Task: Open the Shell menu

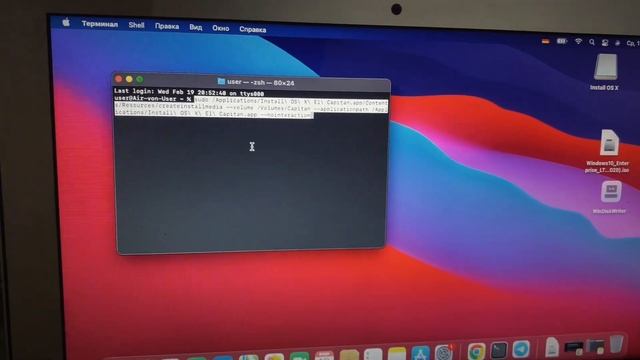Action: (x=136, y=25)
